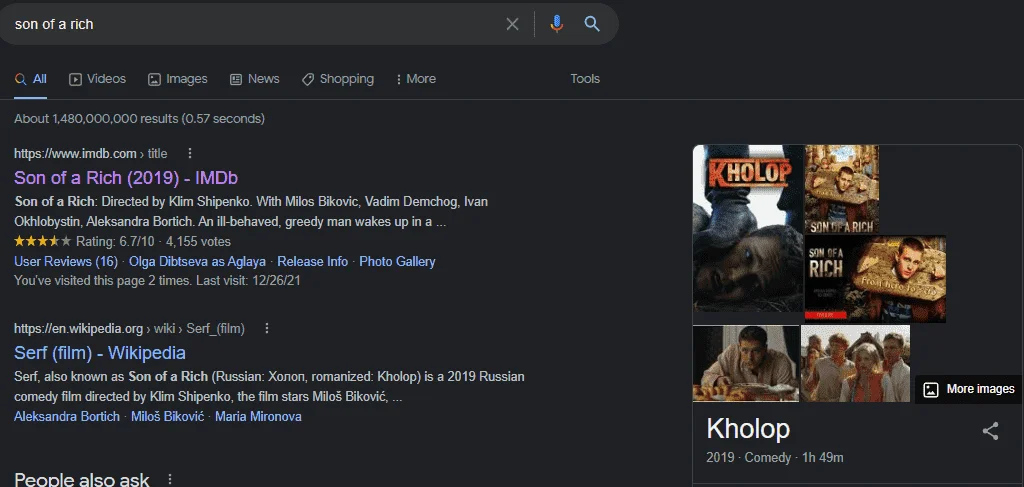Click the Rating: 6.7/10 star rating text
The width and height of the screenshot is (1024, 487).
[115, 242]
